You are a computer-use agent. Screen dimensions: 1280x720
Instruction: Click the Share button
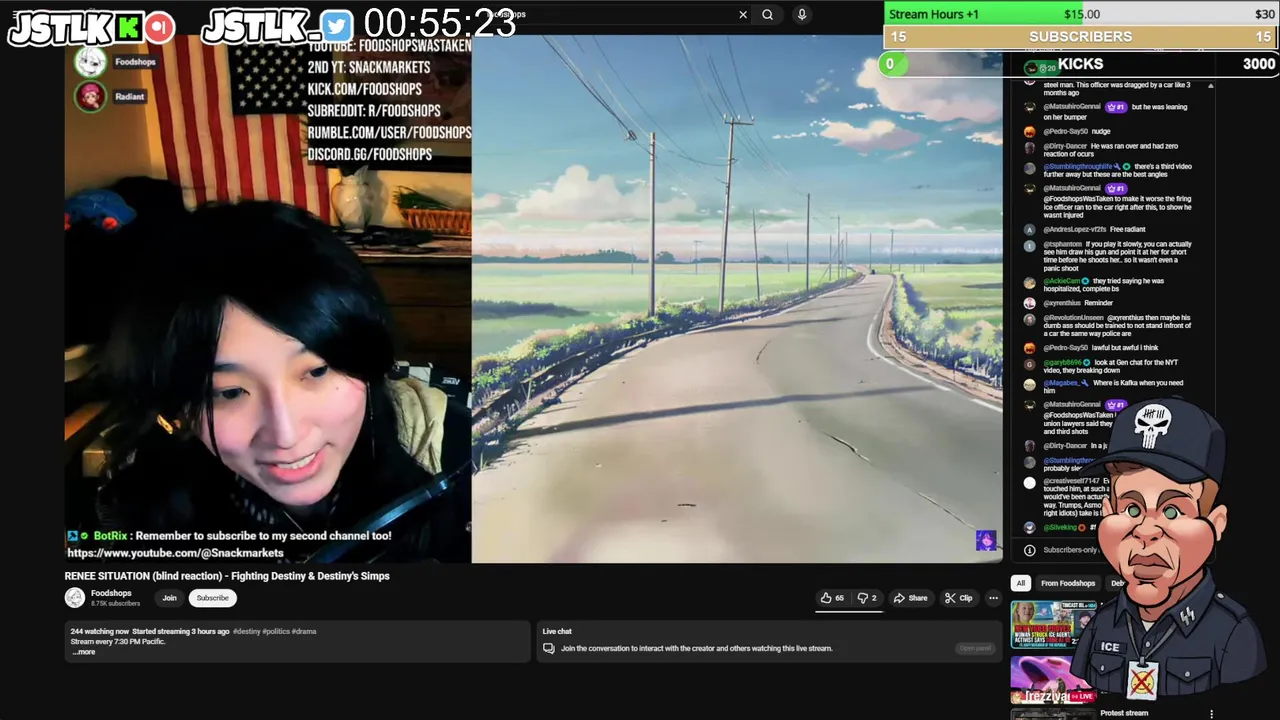910,598
